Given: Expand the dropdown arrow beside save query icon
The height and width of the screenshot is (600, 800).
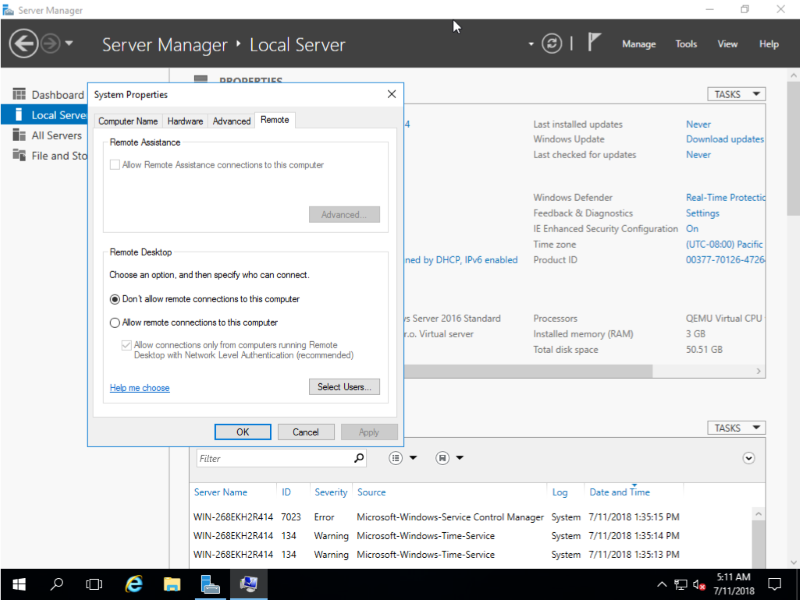Looking at the screenshot, I should click(460, 458).
